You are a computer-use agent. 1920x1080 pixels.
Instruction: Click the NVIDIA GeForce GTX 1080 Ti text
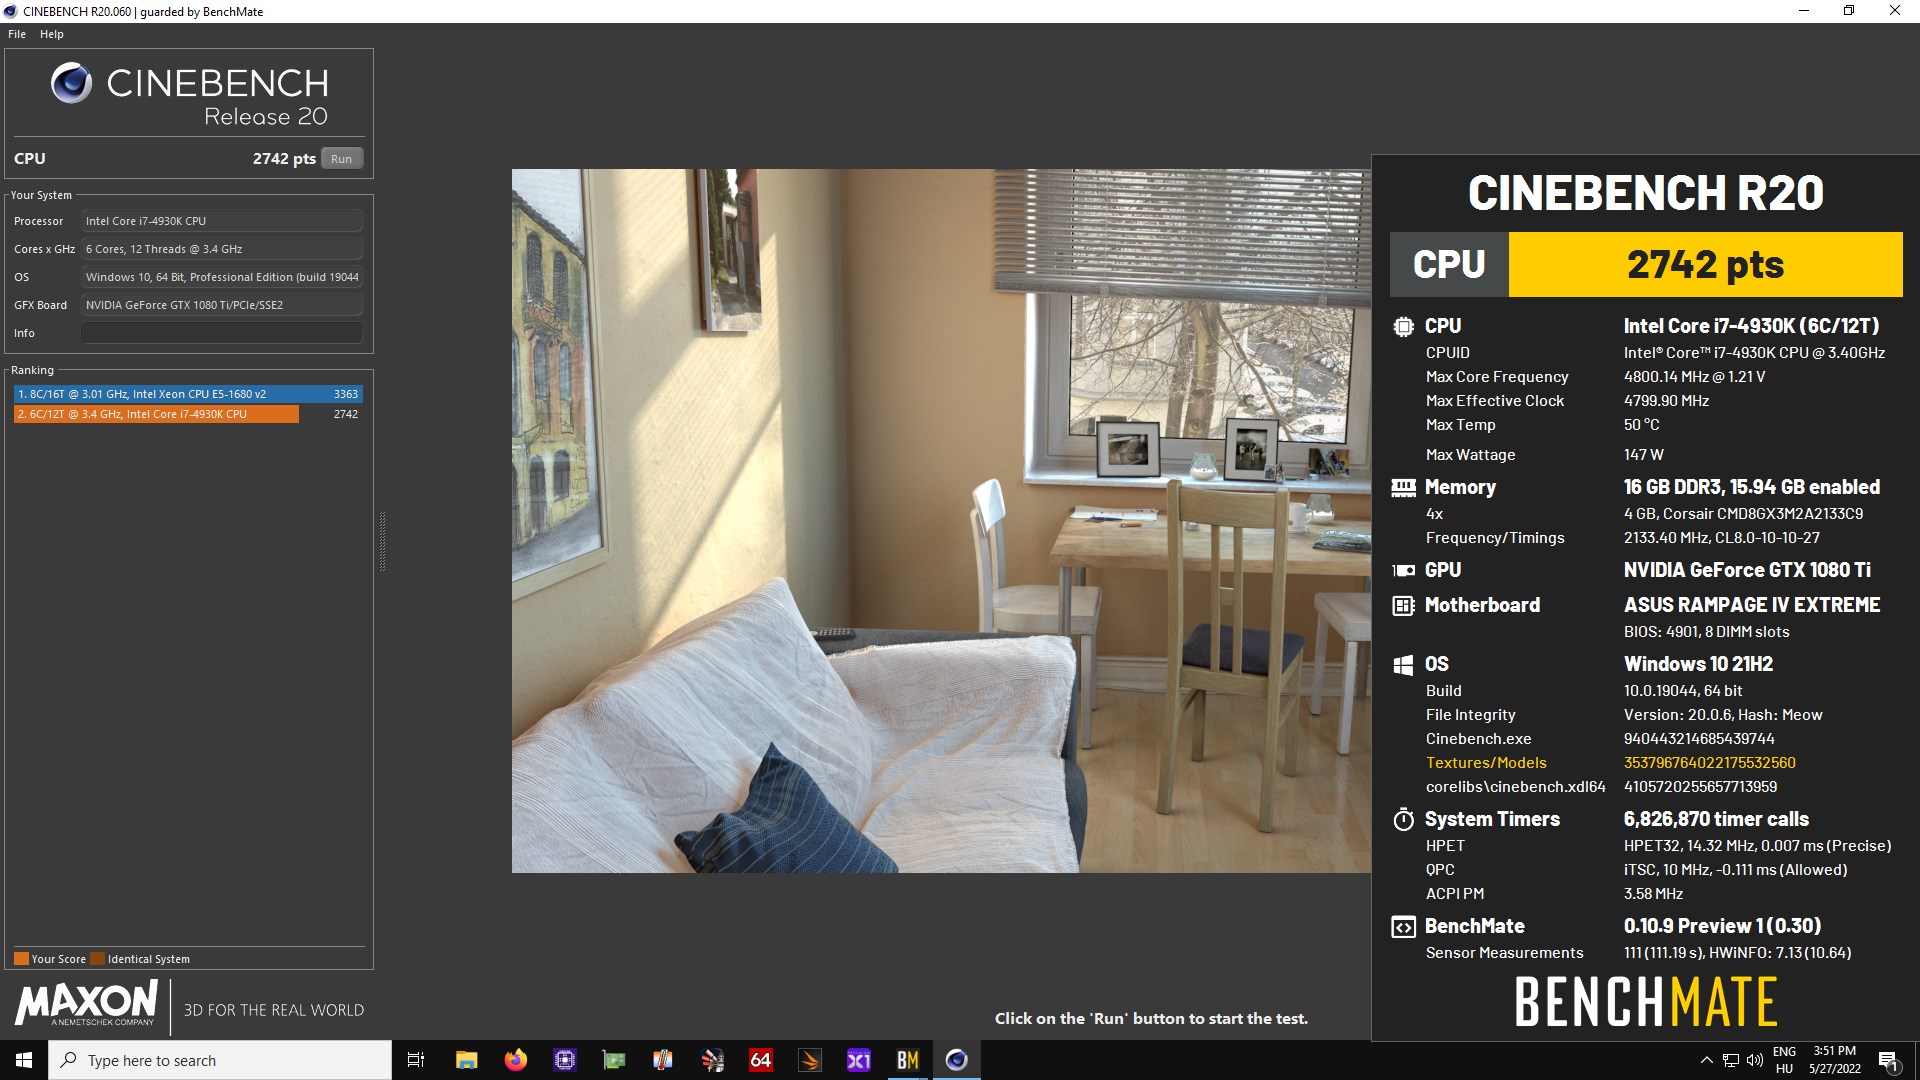point(1747,570)
